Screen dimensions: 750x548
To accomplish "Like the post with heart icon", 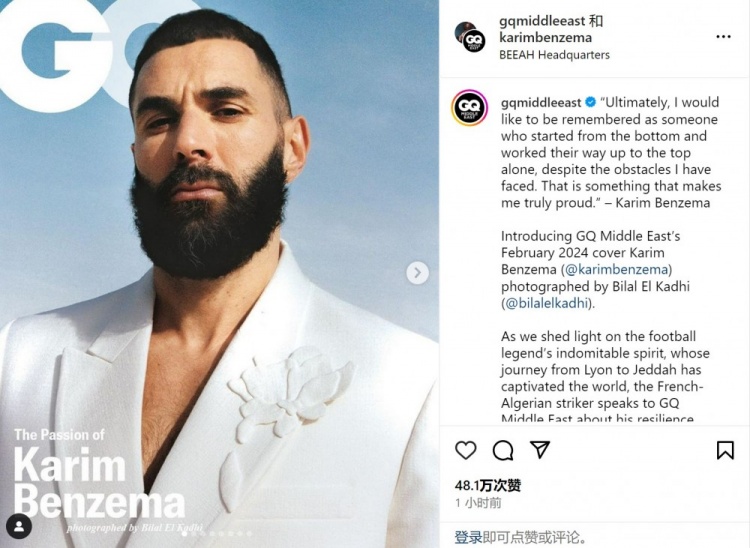I will tap(465, 450).
